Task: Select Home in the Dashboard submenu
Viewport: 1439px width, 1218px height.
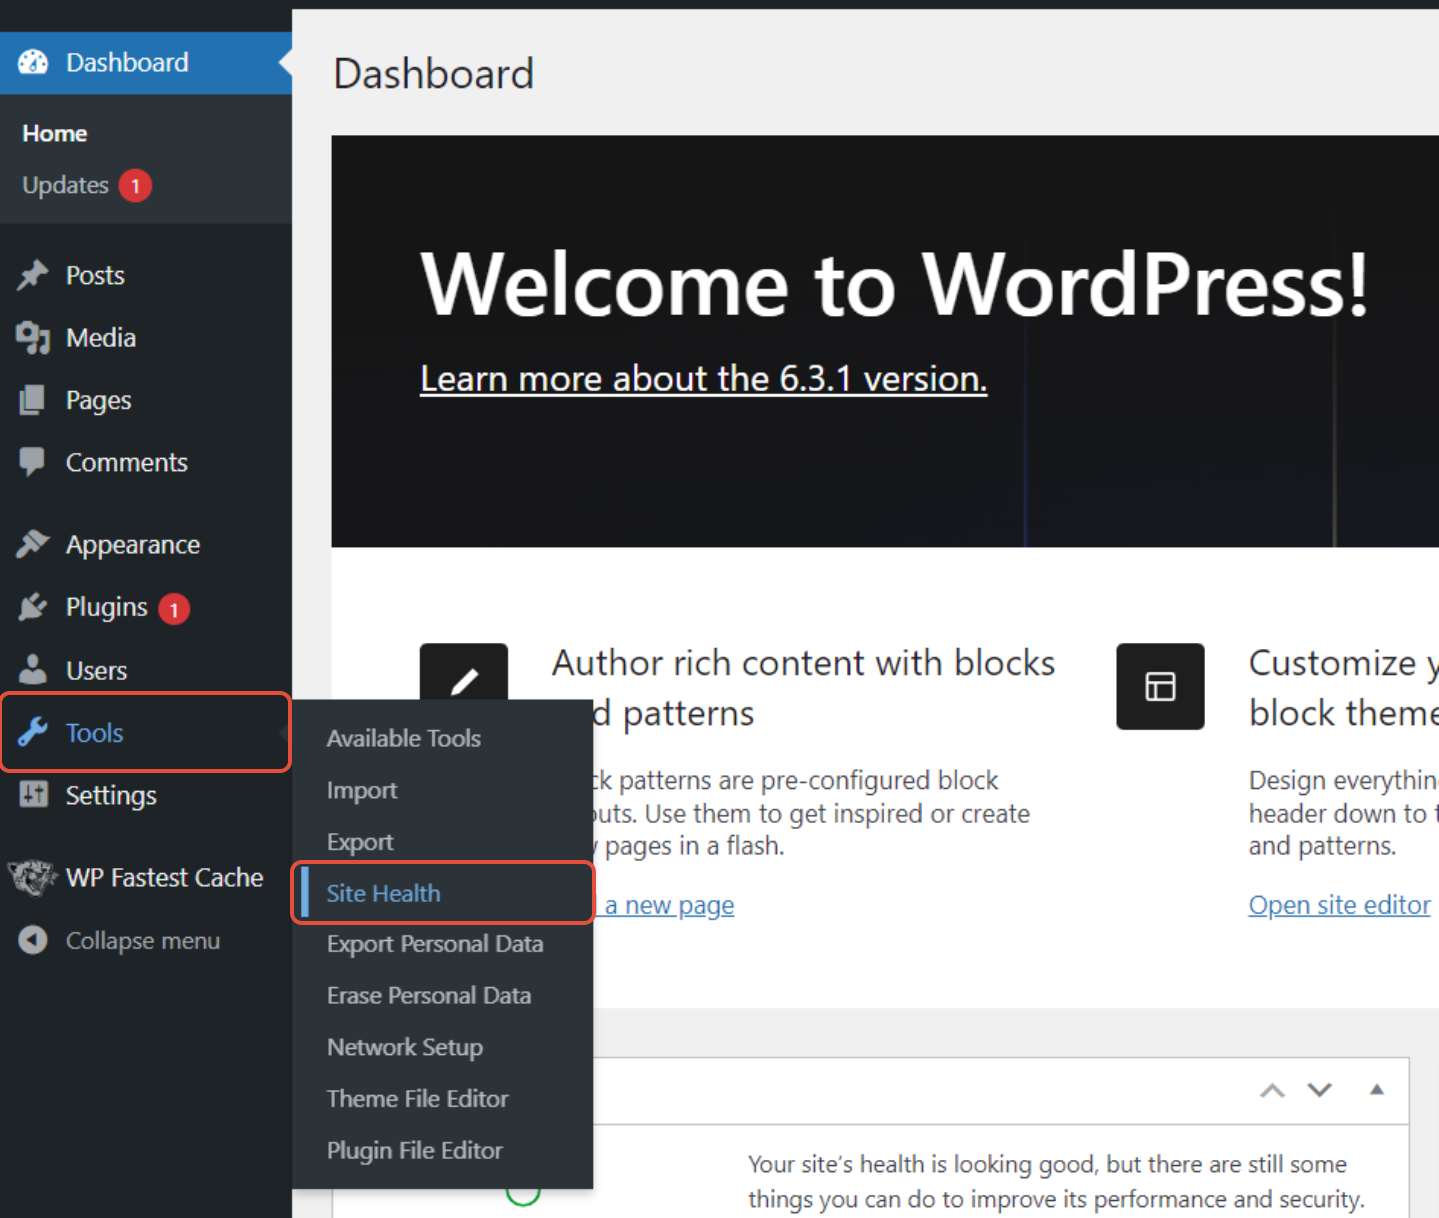Action: [55, 133]
